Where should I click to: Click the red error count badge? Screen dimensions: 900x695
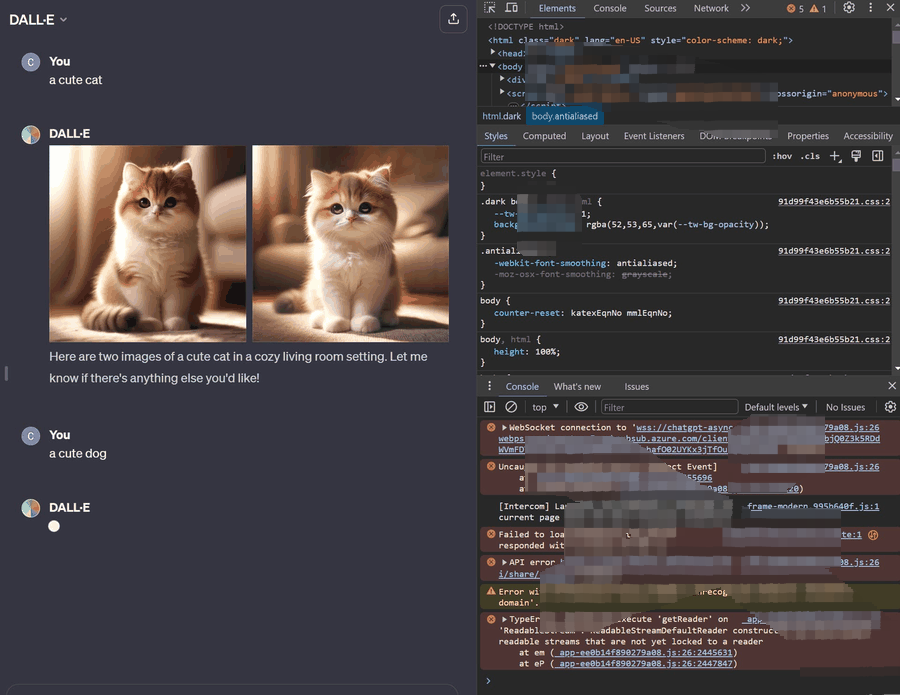795,9
